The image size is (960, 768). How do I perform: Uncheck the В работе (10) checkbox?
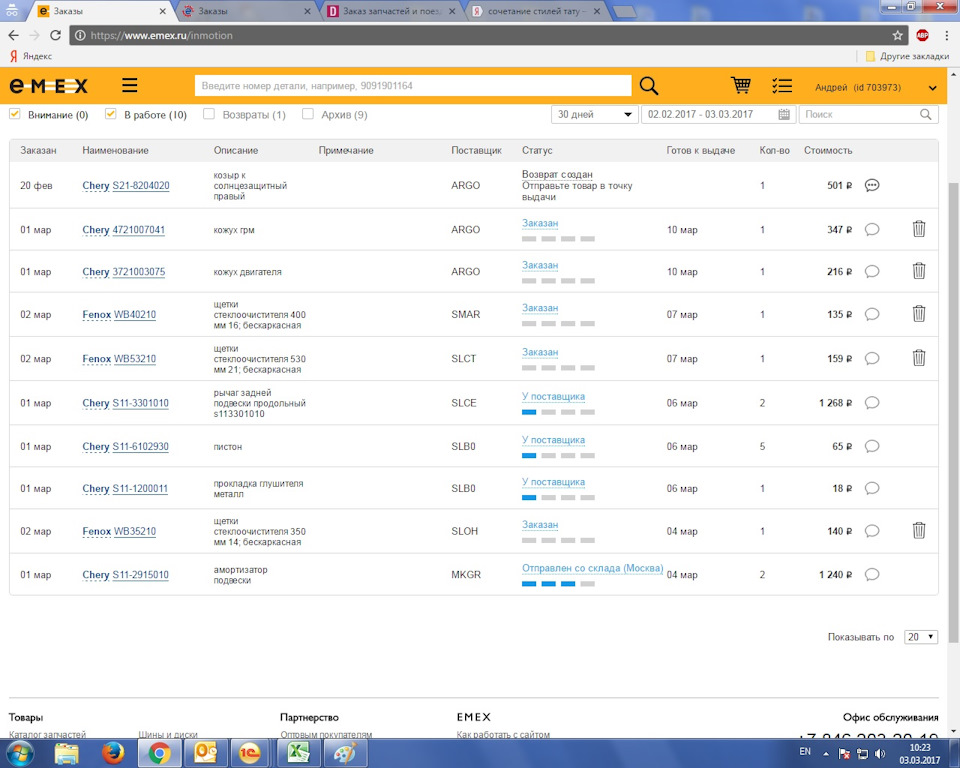coord(110,114)
